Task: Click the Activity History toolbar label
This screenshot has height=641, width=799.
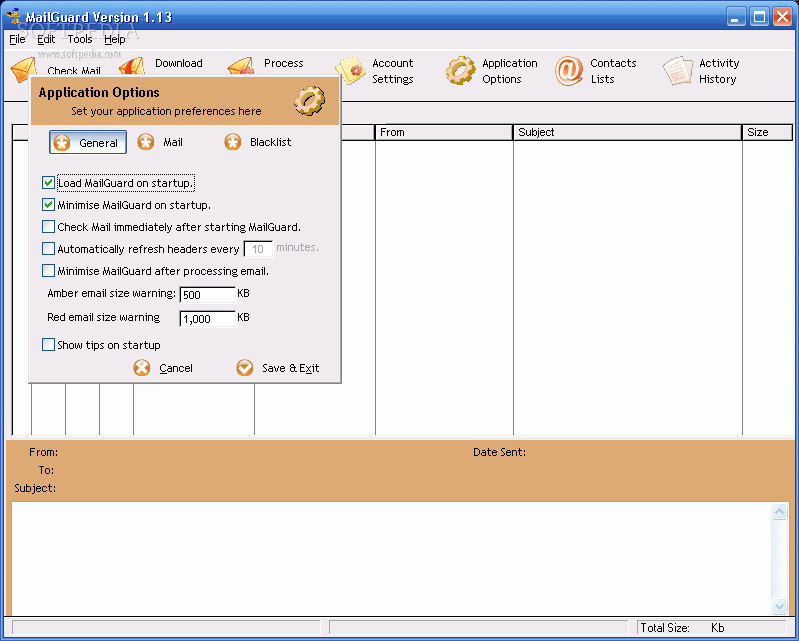Action: pyautogui.click(x=718, y=71)
